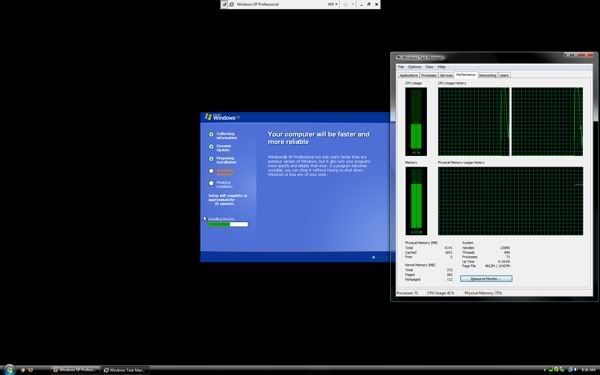Switch to the Applications tab
The width and height of the screenshot is (600, 375).
click(x=409, y=75)
